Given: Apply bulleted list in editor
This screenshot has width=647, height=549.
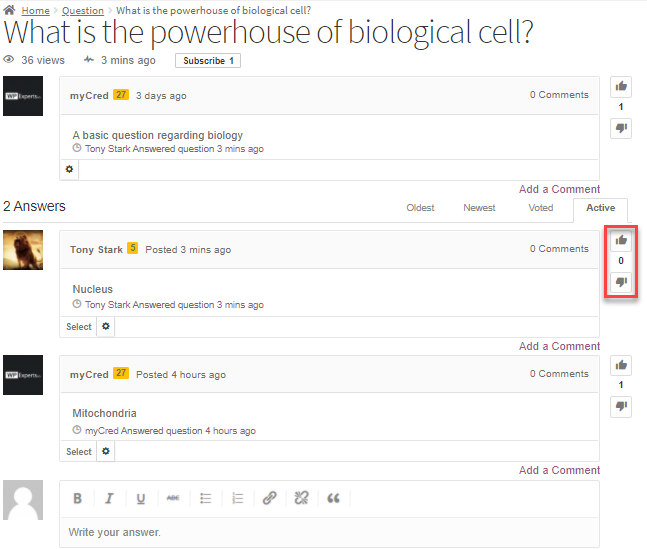Looking at the screenshot, I should tap(205, 498).
